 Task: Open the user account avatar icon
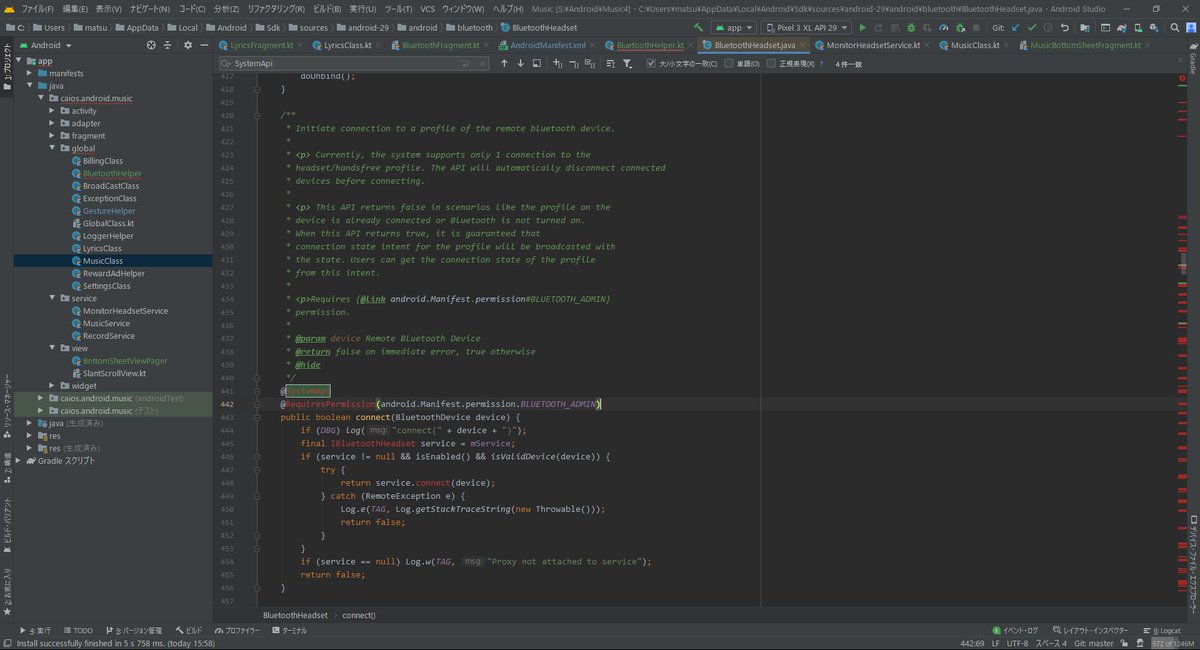click(1191, 28)
